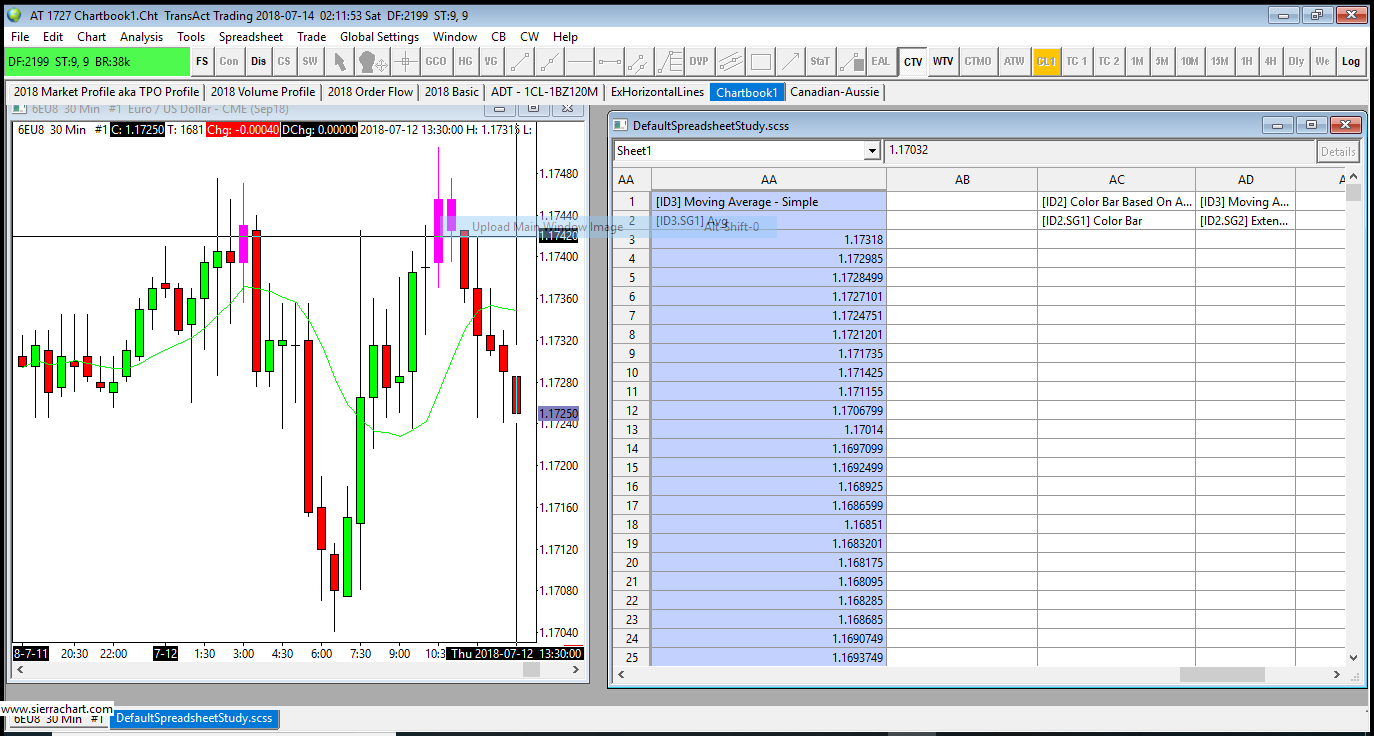
Task: Select the hand move tool
Action: click(372, 61)
